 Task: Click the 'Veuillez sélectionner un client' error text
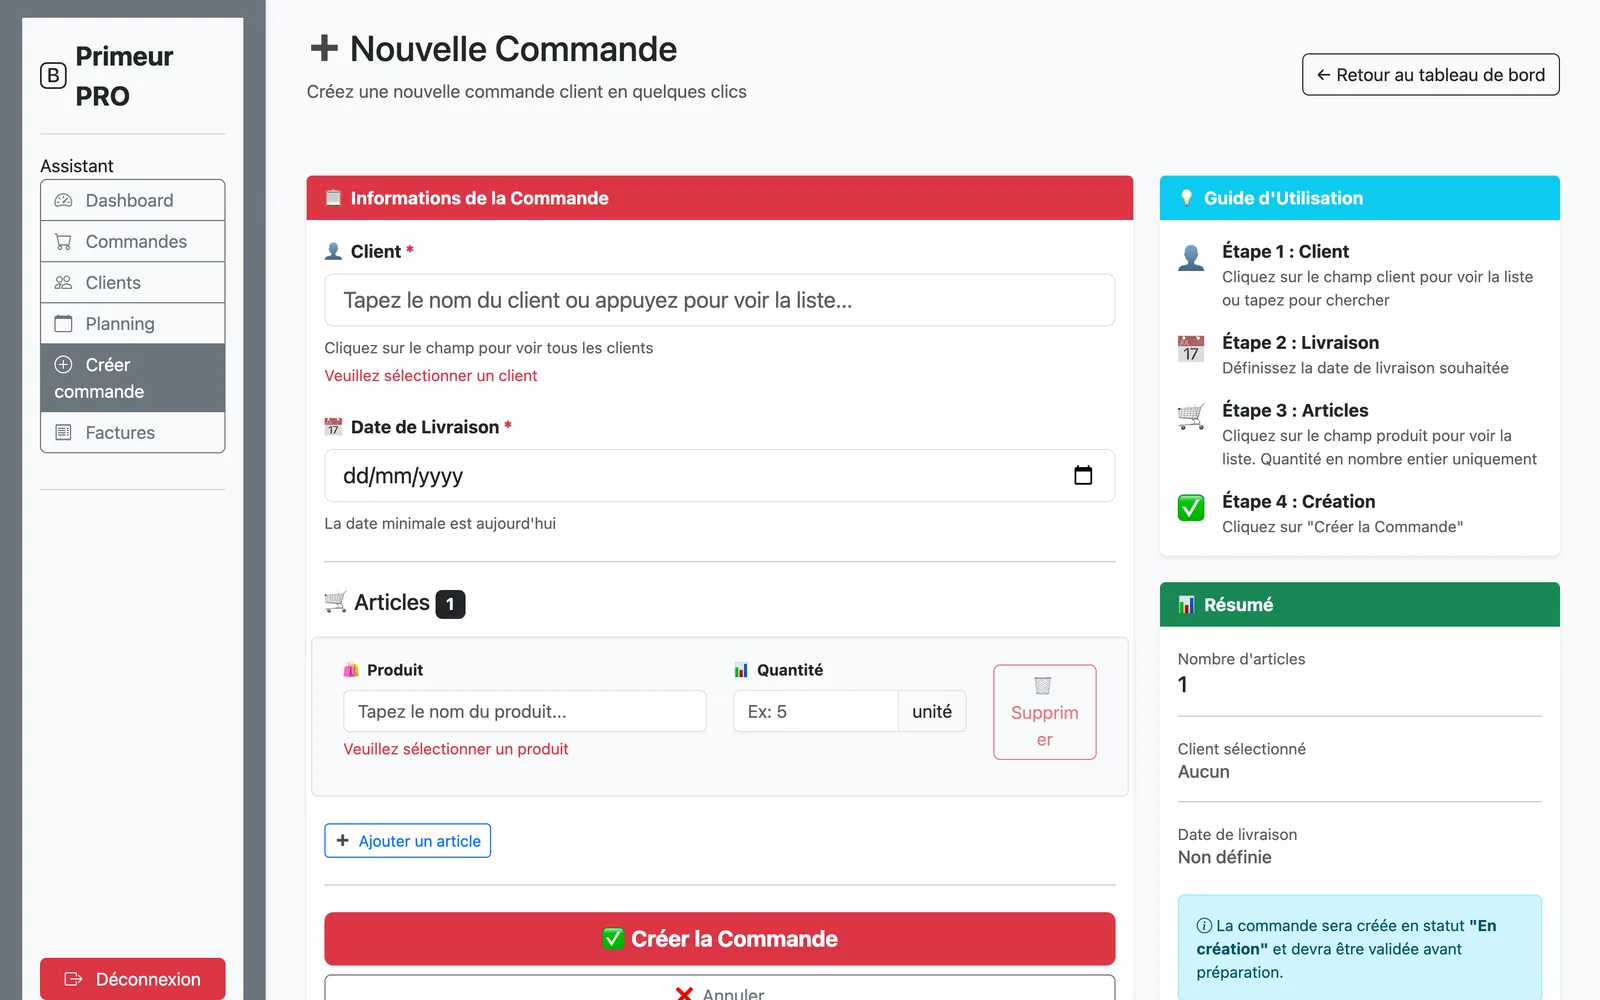click(x=430, y=376)
